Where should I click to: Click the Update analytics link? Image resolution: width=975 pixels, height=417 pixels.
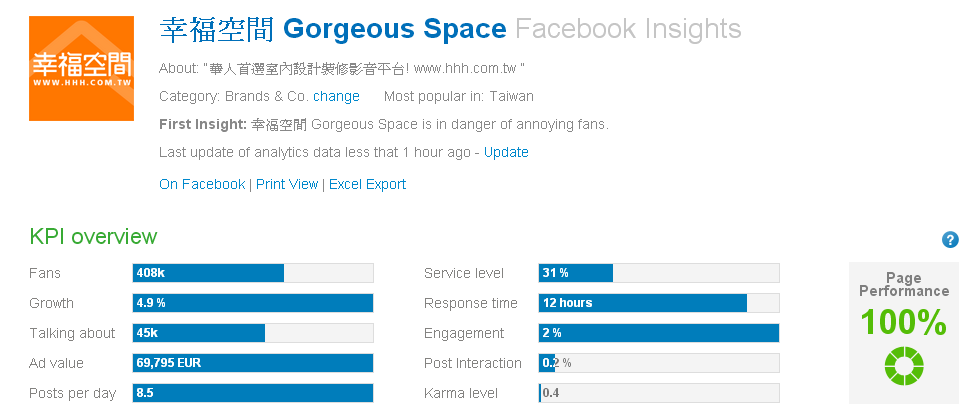[x=506, y=152]
